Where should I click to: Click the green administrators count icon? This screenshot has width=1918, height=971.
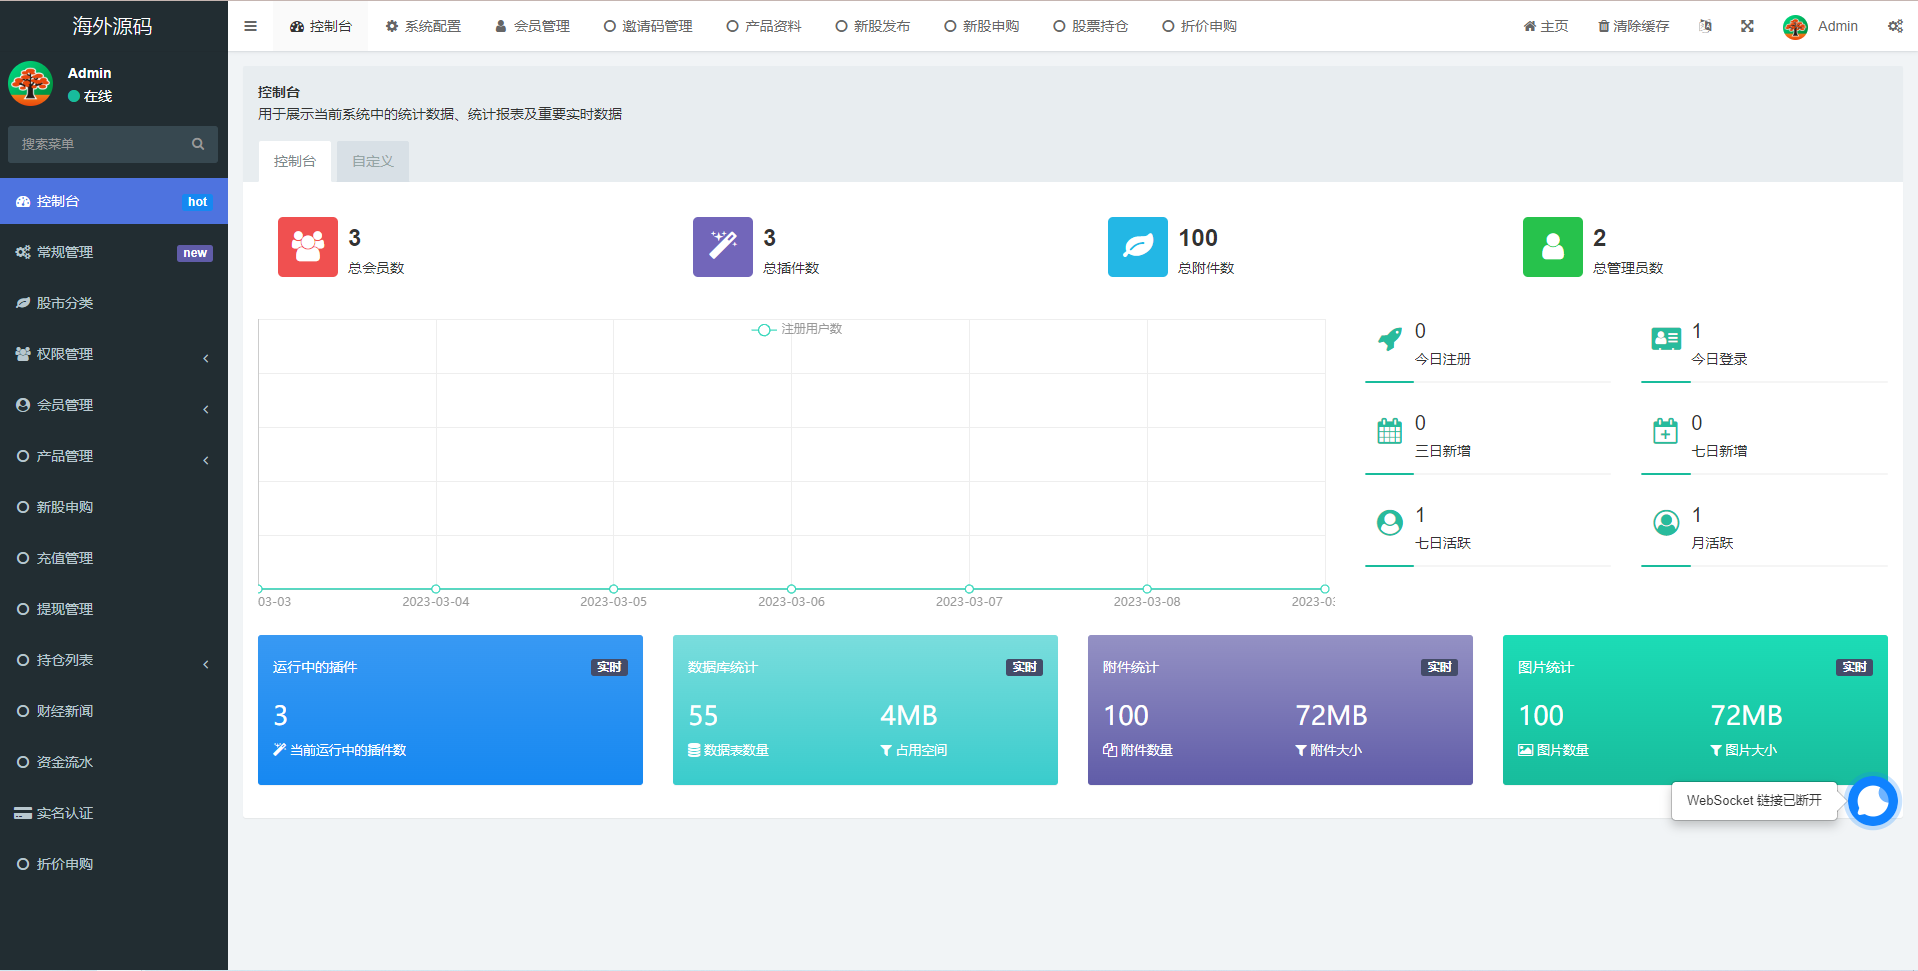pos(1552,247)
